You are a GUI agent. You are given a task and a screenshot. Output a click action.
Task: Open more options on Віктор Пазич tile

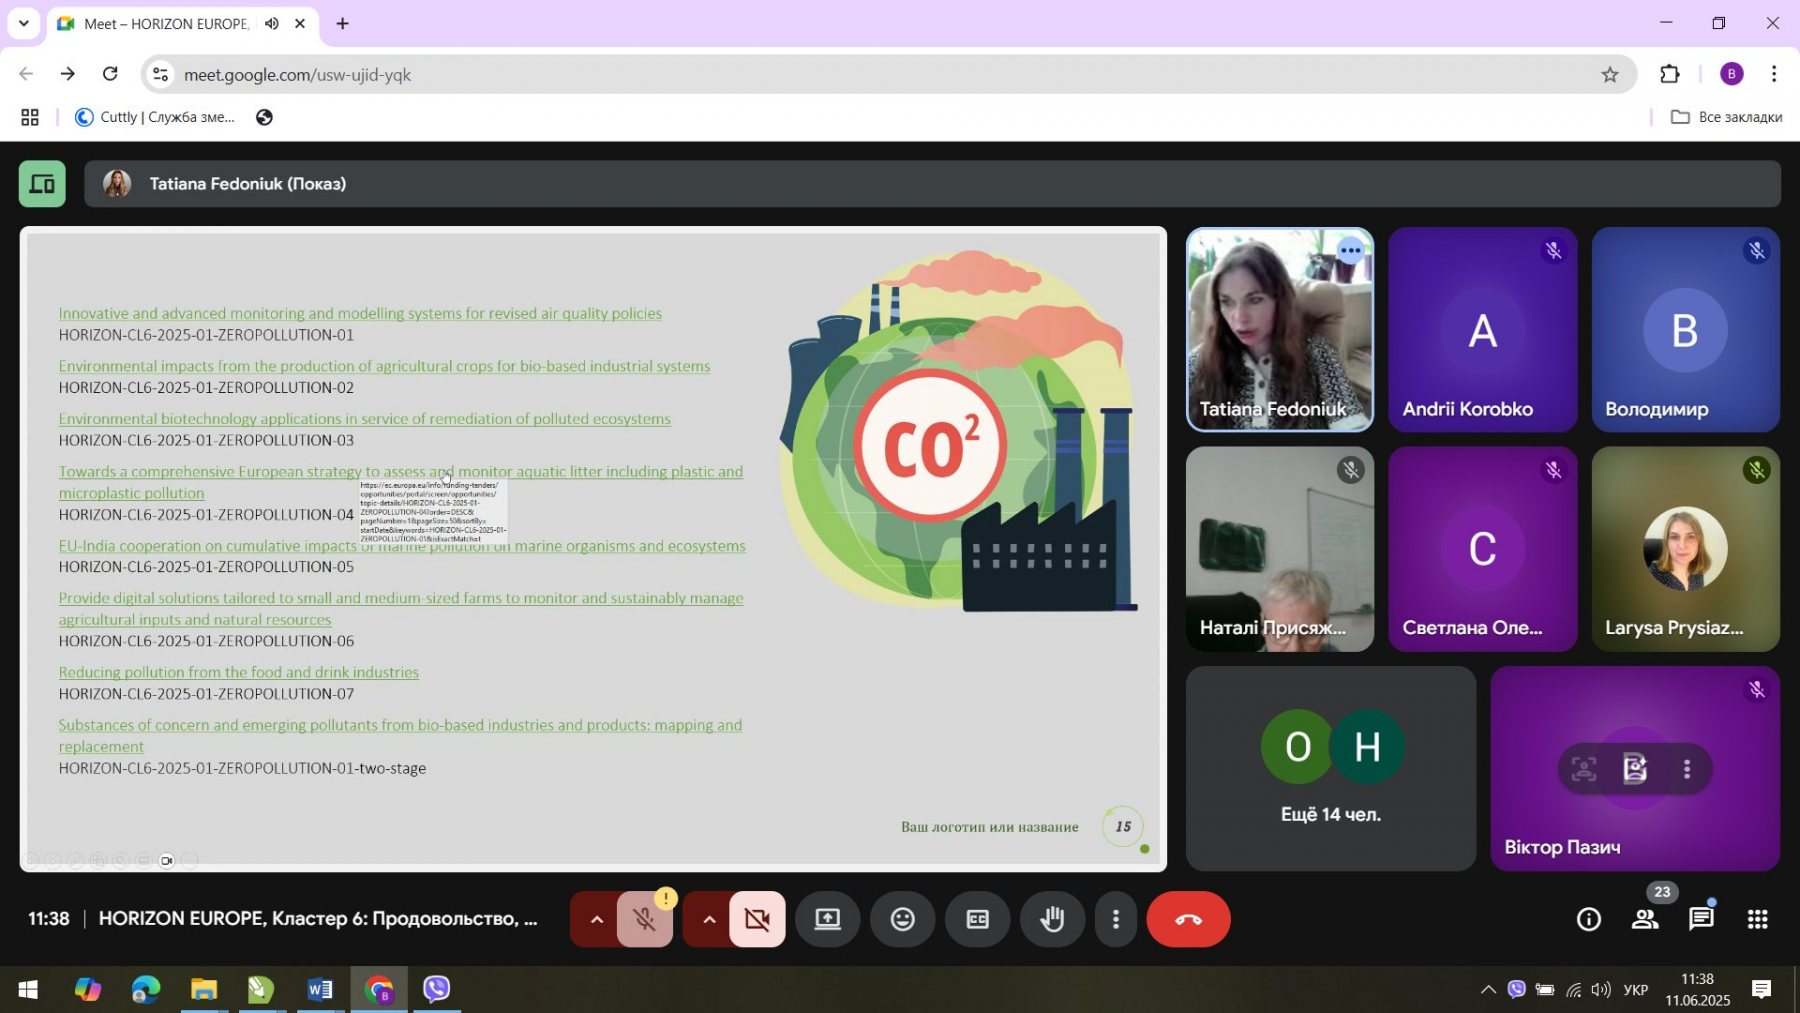coord(1687,769)
